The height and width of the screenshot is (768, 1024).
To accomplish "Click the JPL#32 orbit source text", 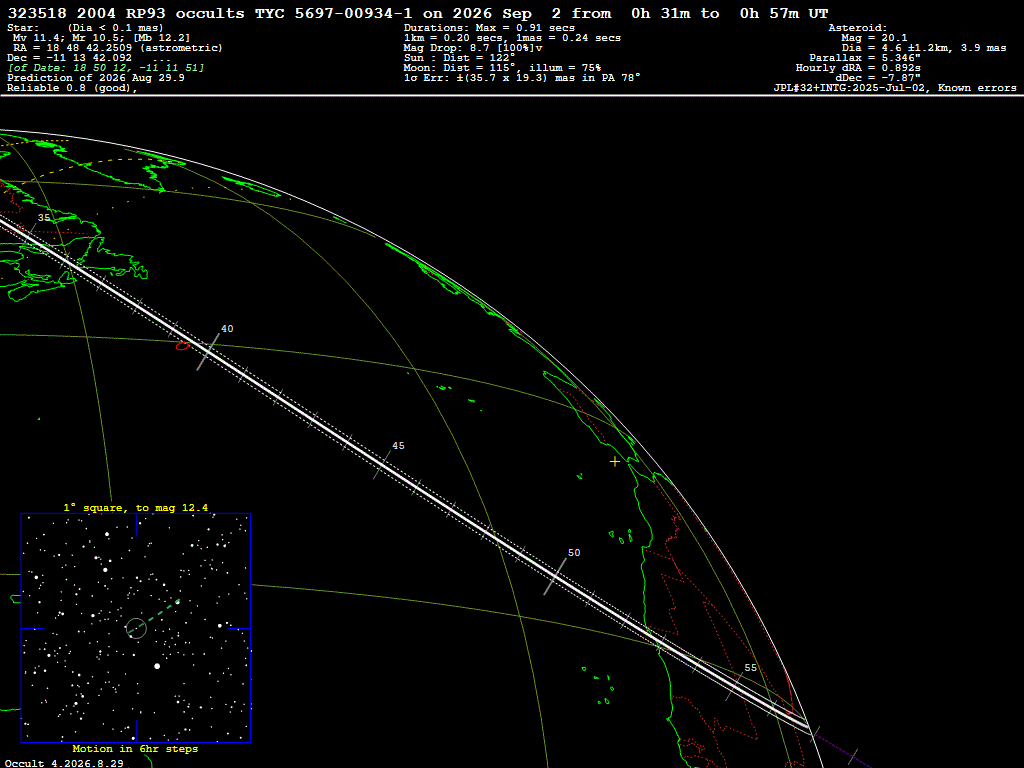I will (x=895, y=88).
